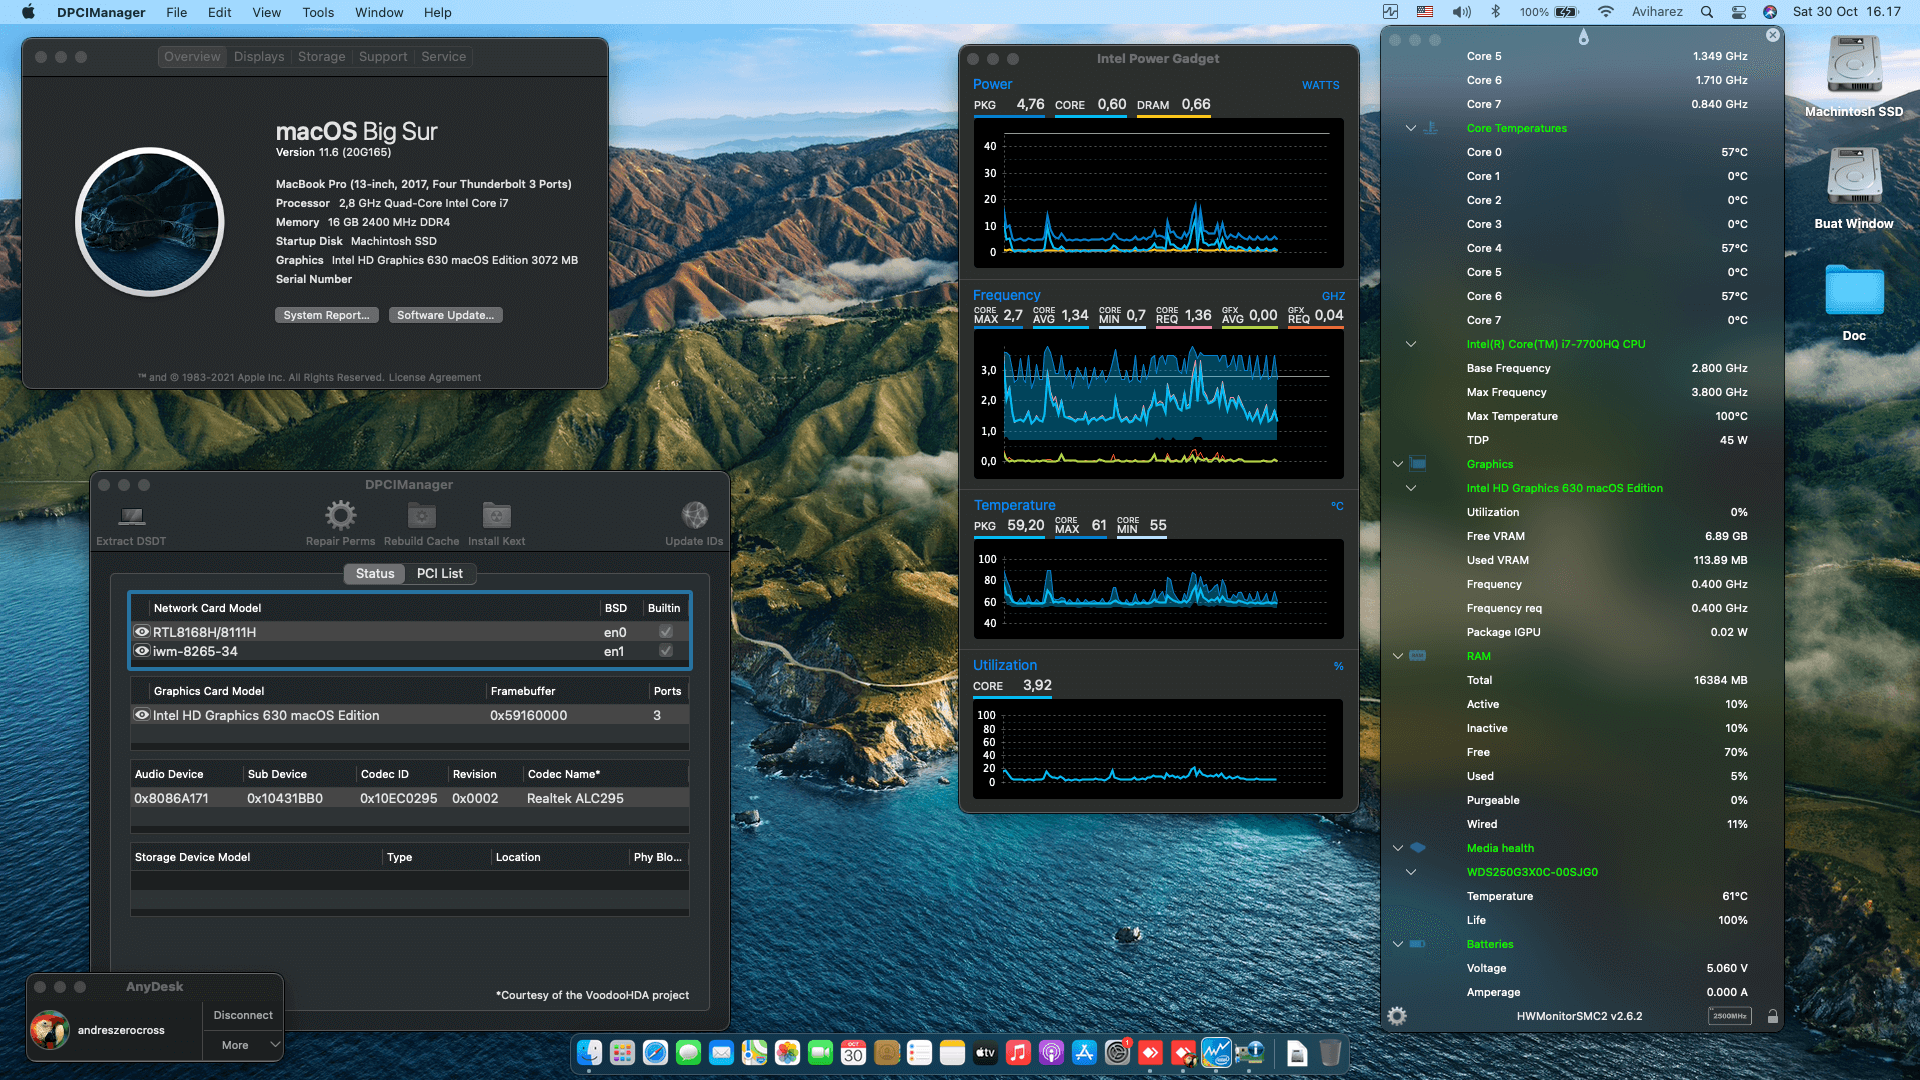Open the Service tab in About This Mac
1920x1080 pixels.
pyautogui.click(x=443, y=57)
